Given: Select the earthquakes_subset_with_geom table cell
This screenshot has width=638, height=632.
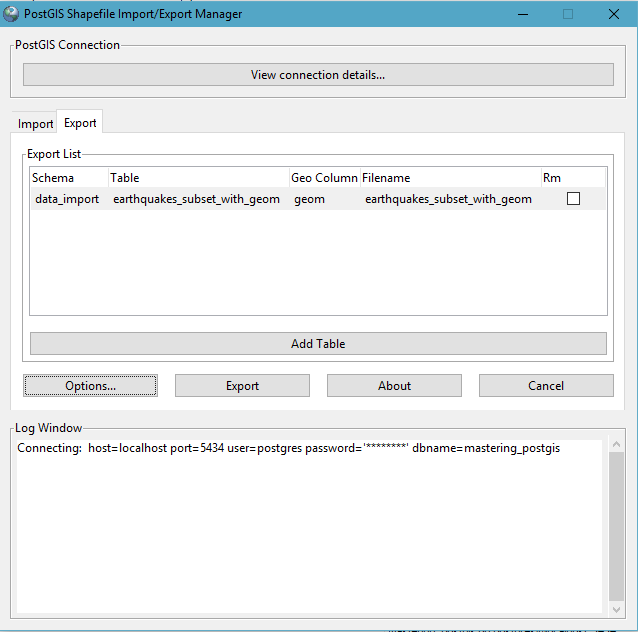Looking at the screenshot, I should (x=197, y=199).
